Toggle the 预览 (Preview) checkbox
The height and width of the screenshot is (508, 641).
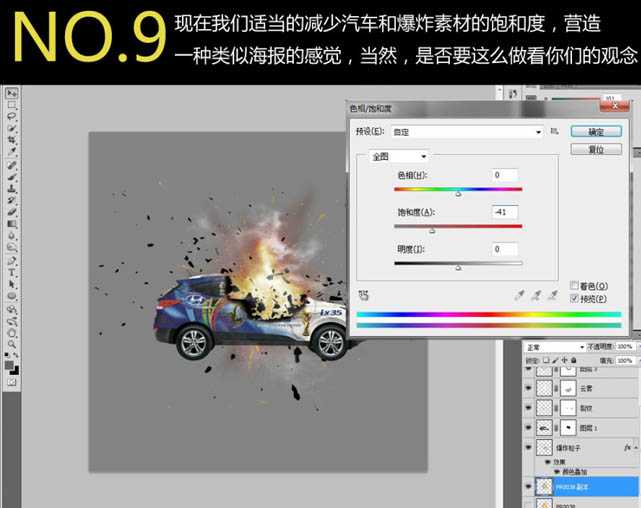pyautogui.click(x=573, y=298)
